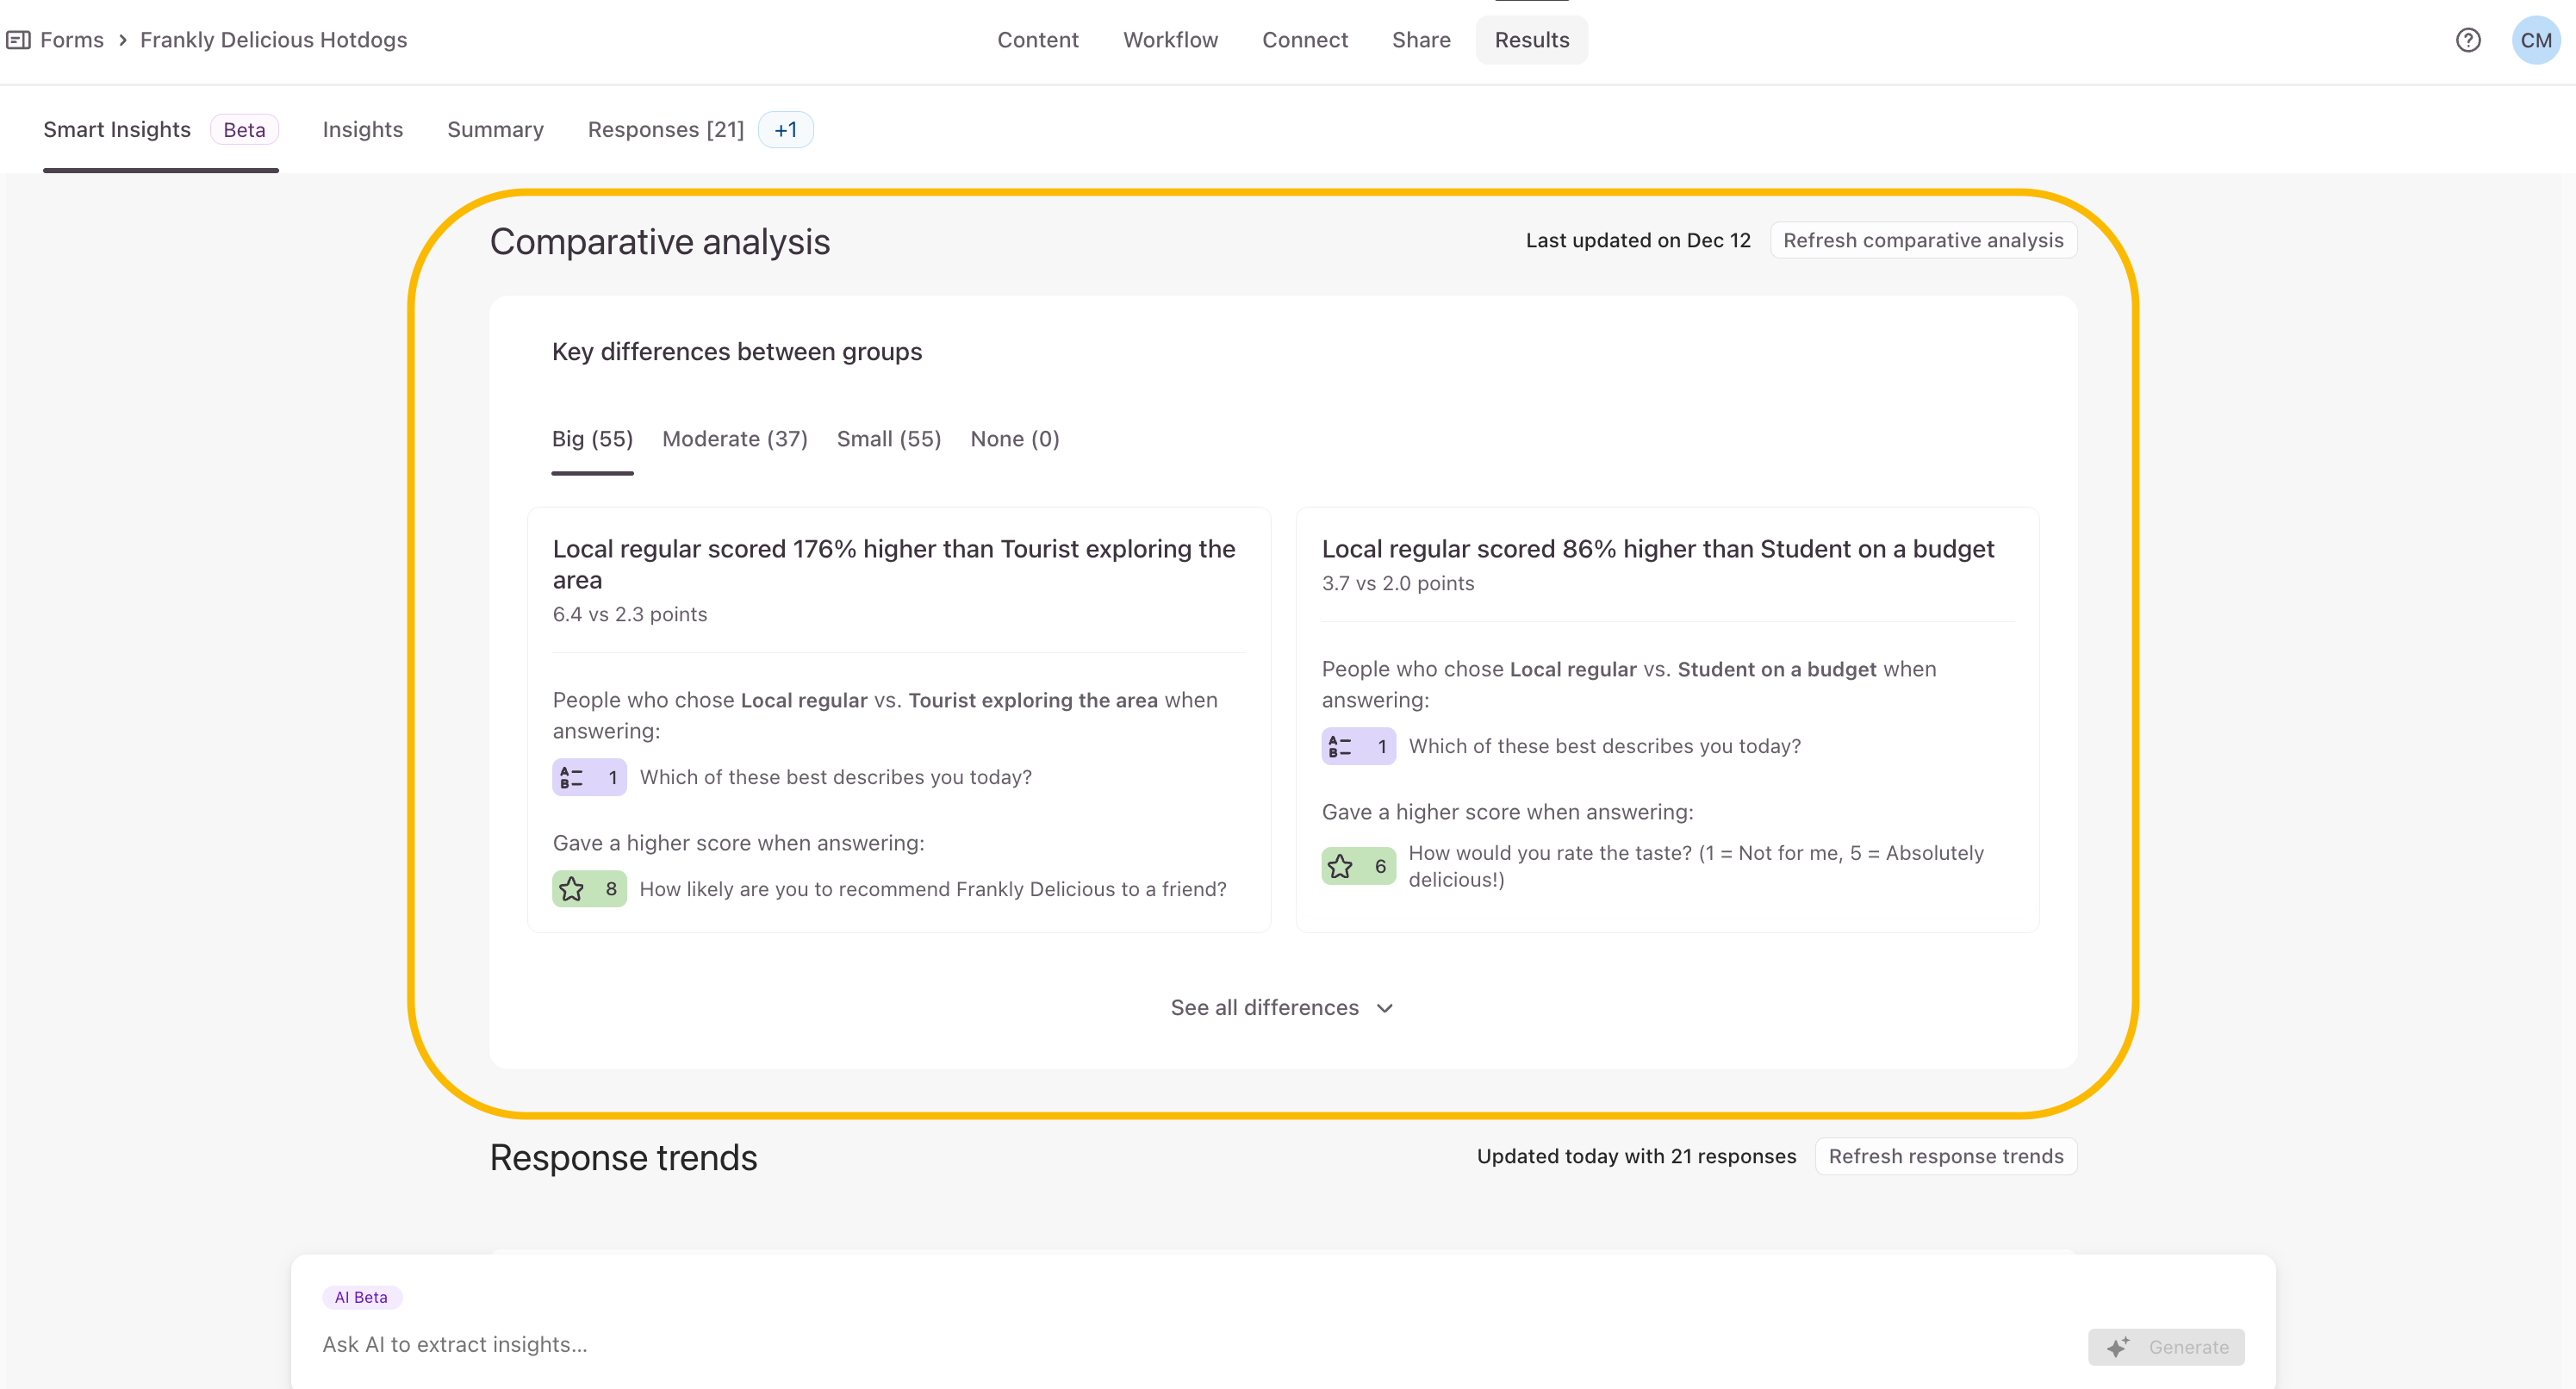Switch to the Small (55) tab

point(888,439)
